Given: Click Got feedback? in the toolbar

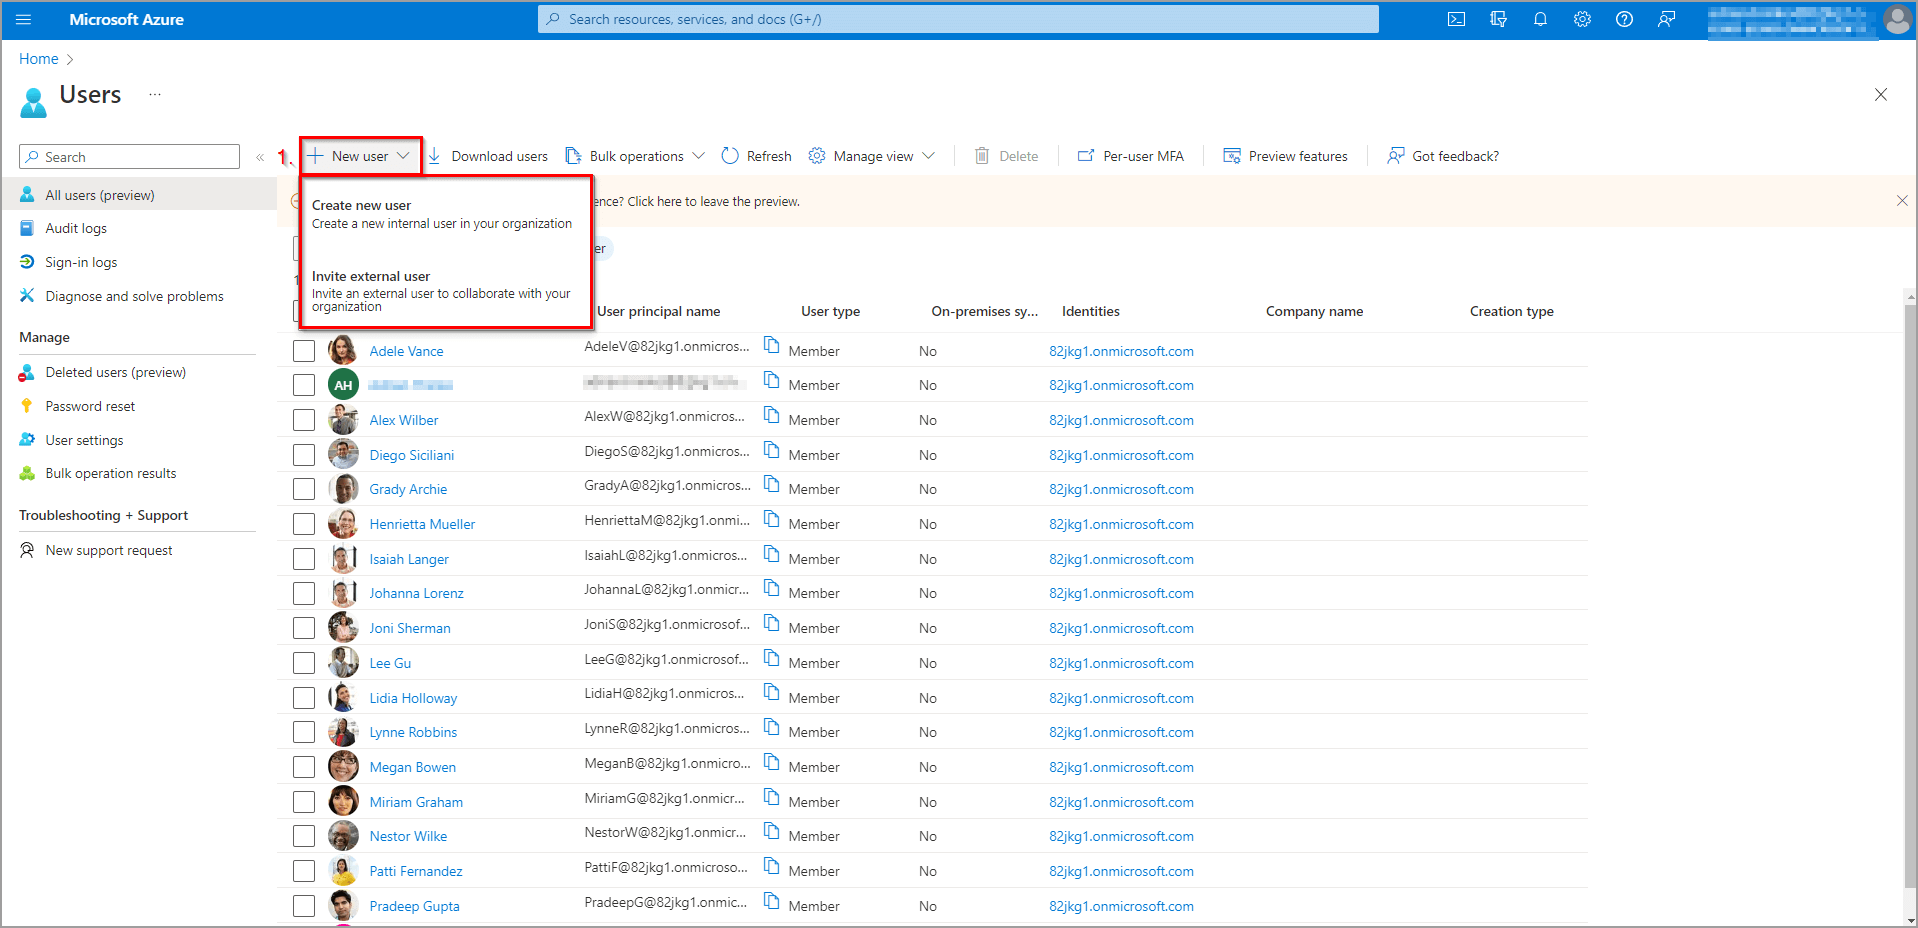Looking at the screenshot, I should [x=1442, y=156].
